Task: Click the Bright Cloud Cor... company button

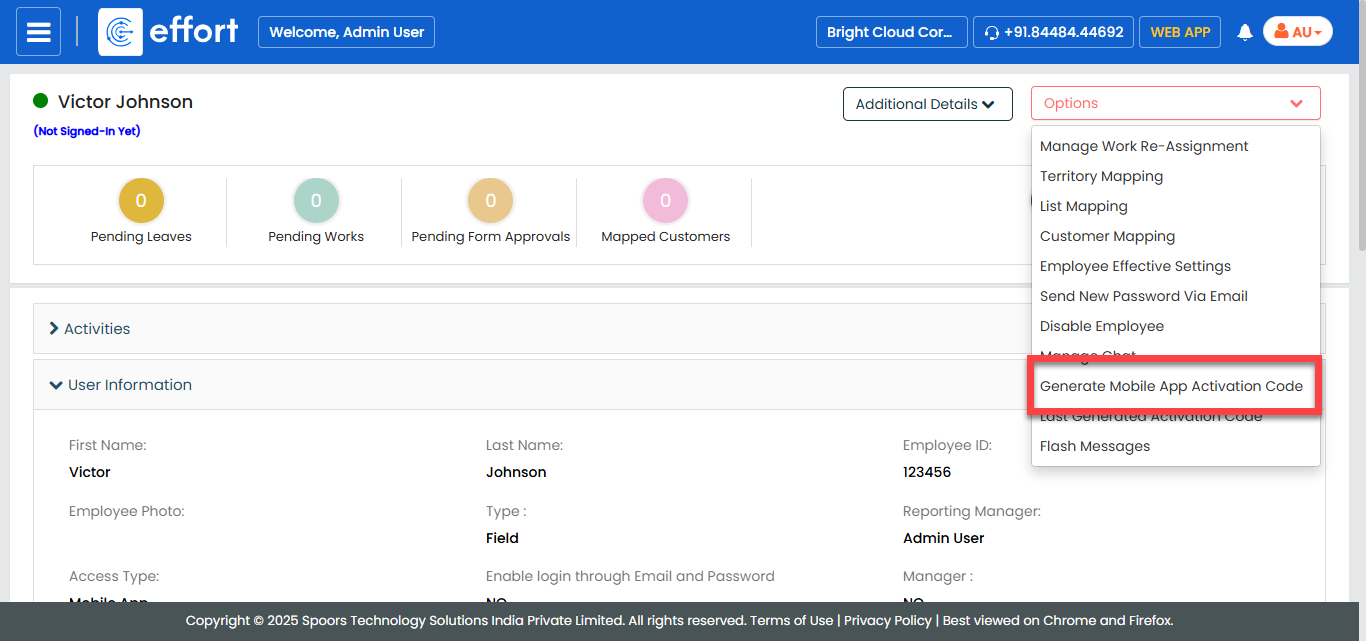Action: (891, 32)
